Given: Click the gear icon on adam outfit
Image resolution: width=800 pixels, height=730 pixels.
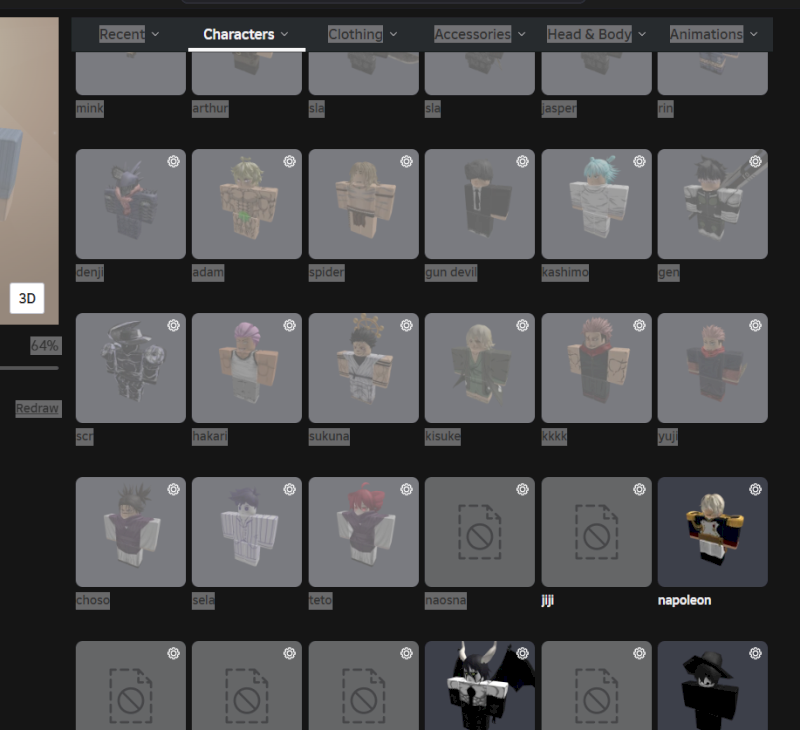Looking at the screenshot, I should (289, 161).
